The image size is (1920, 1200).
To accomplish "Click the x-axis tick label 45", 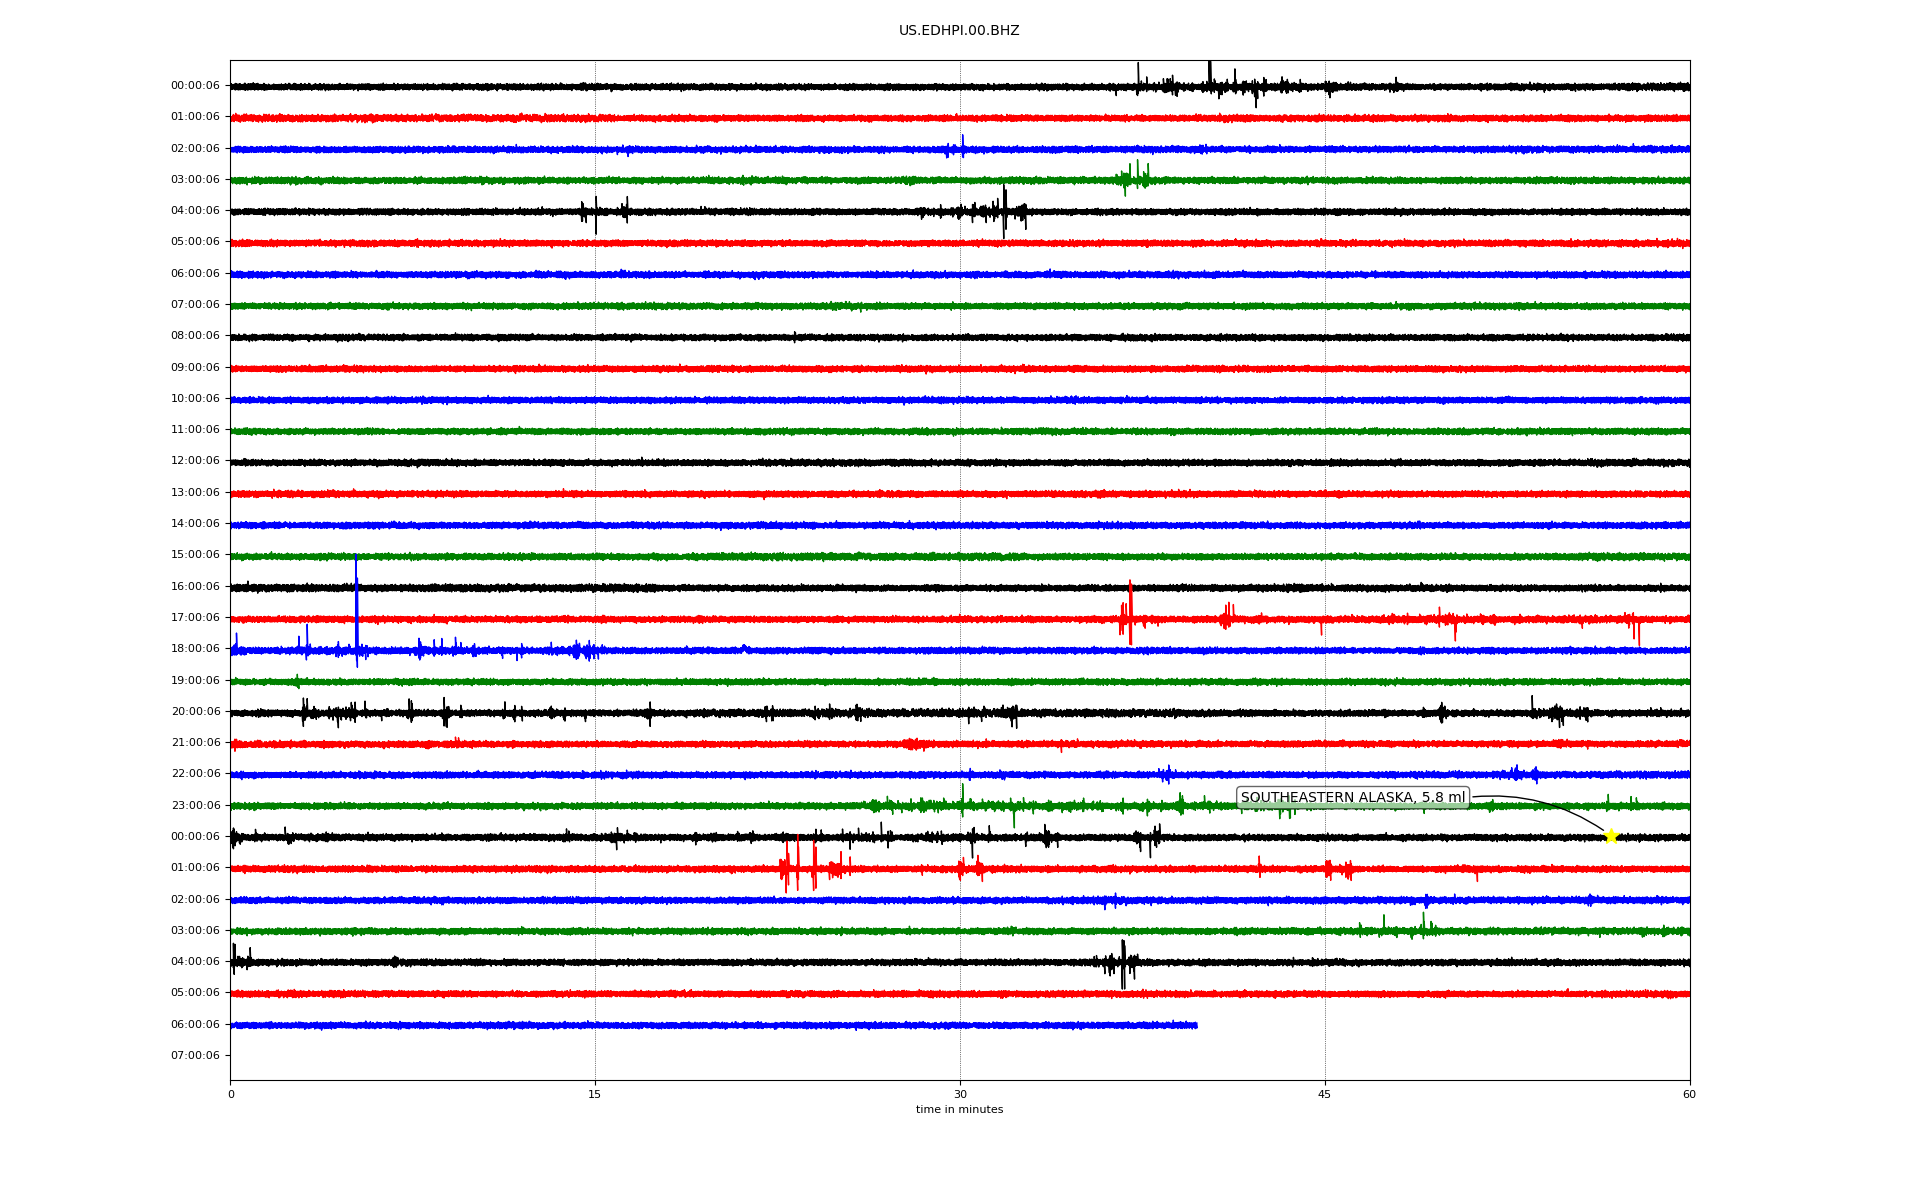I will (1324, 1095).
